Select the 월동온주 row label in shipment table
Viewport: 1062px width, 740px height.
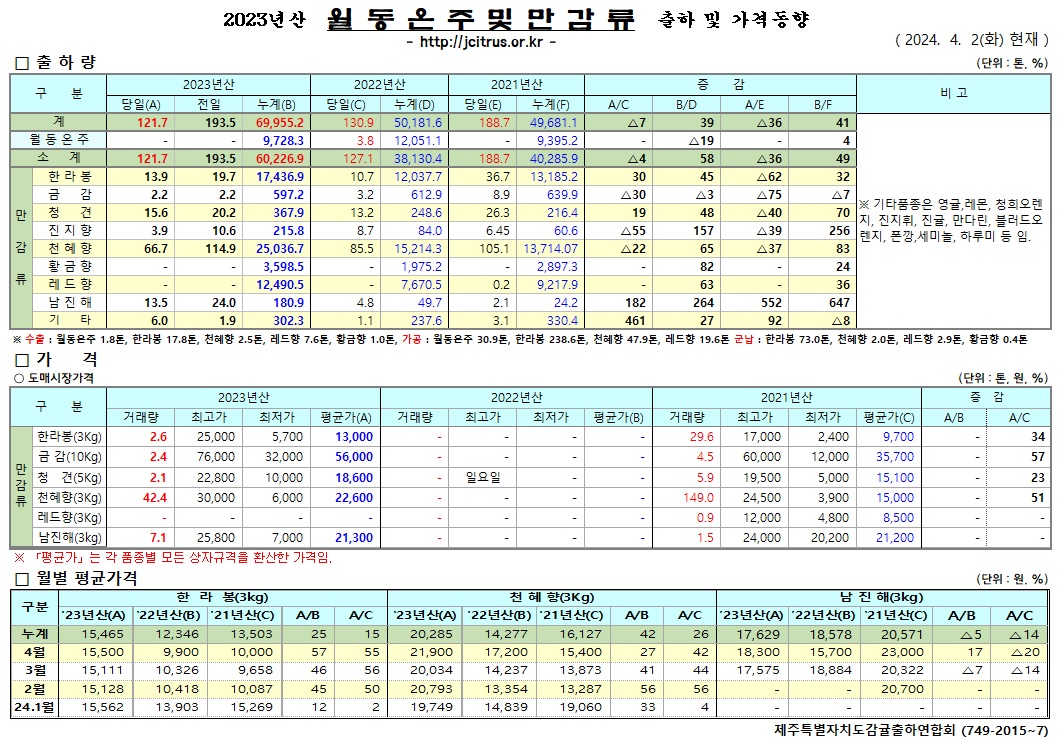pos(58,140)
